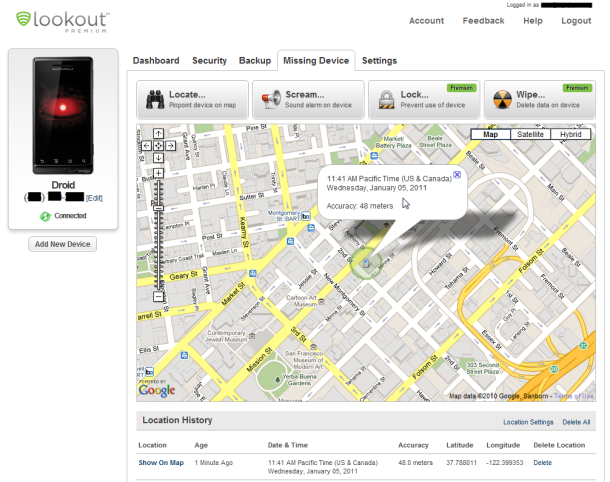Image resolution: width=610 pixels, height=482 pixels.
Task: Click Yerba Buena Gardens tree icon
Action: point(277,379)
